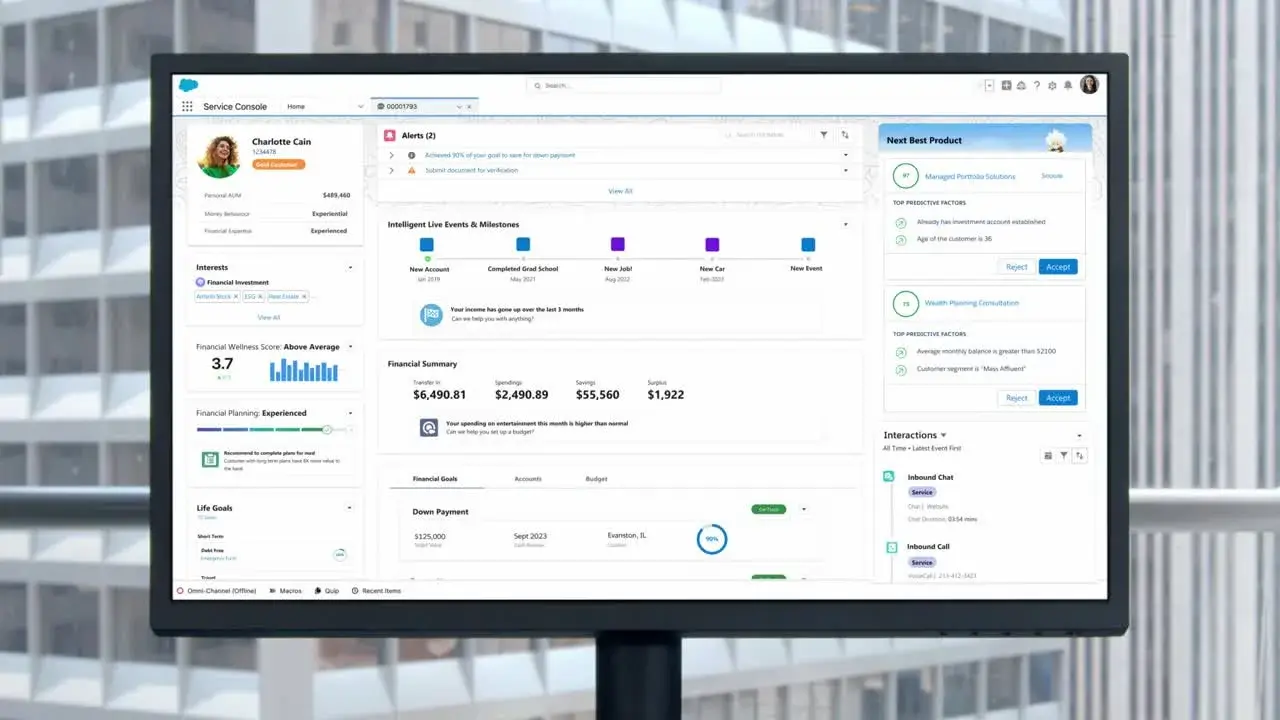1280x720 pixels.
Task: Open the Interactions dropdown arrow
Action: pos(941,435)
